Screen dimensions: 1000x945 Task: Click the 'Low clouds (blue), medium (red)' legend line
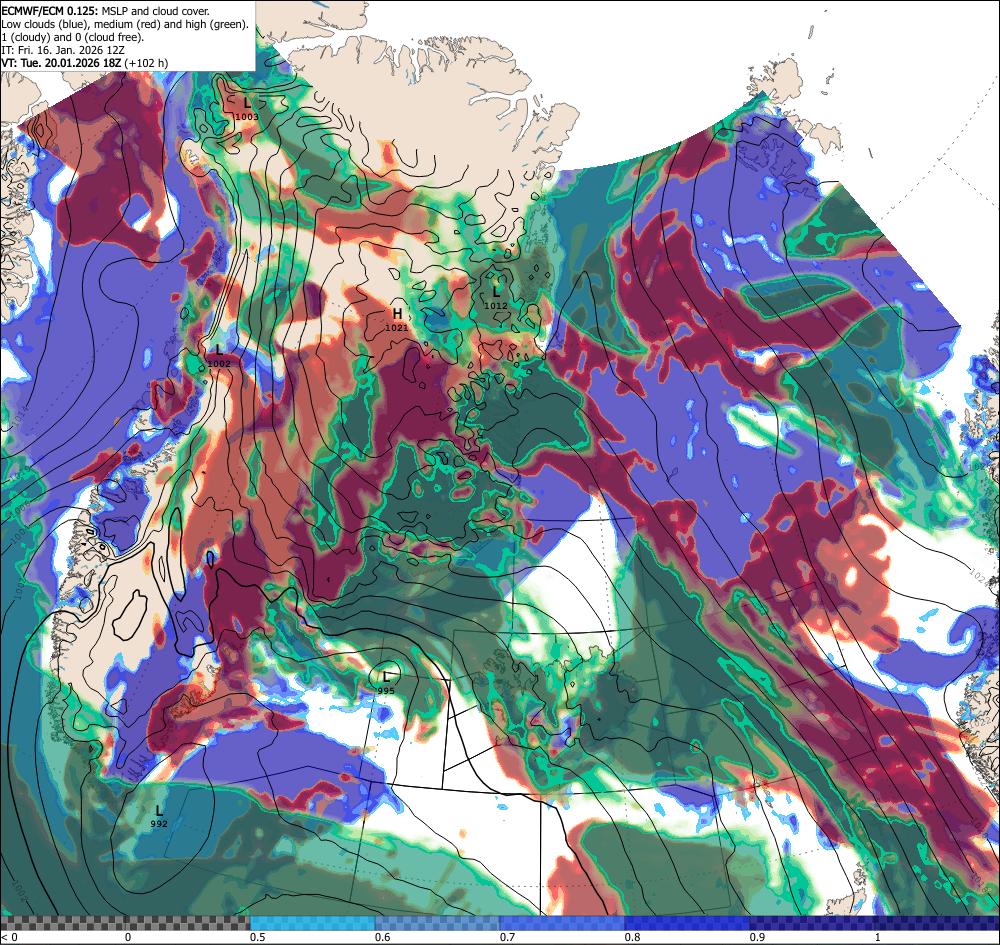(x=124, y=24)
